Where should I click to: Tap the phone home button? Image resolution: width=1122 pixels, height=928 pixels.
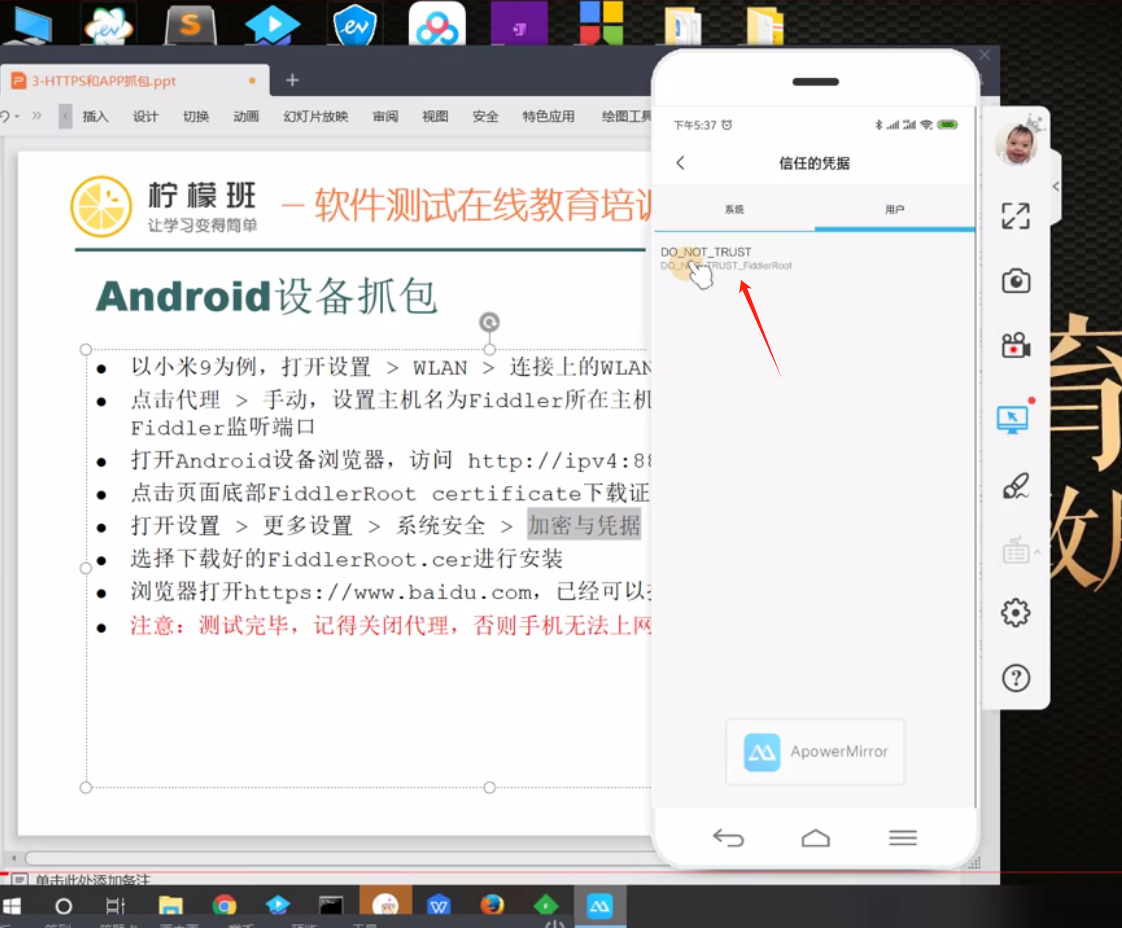click(815, 837)
